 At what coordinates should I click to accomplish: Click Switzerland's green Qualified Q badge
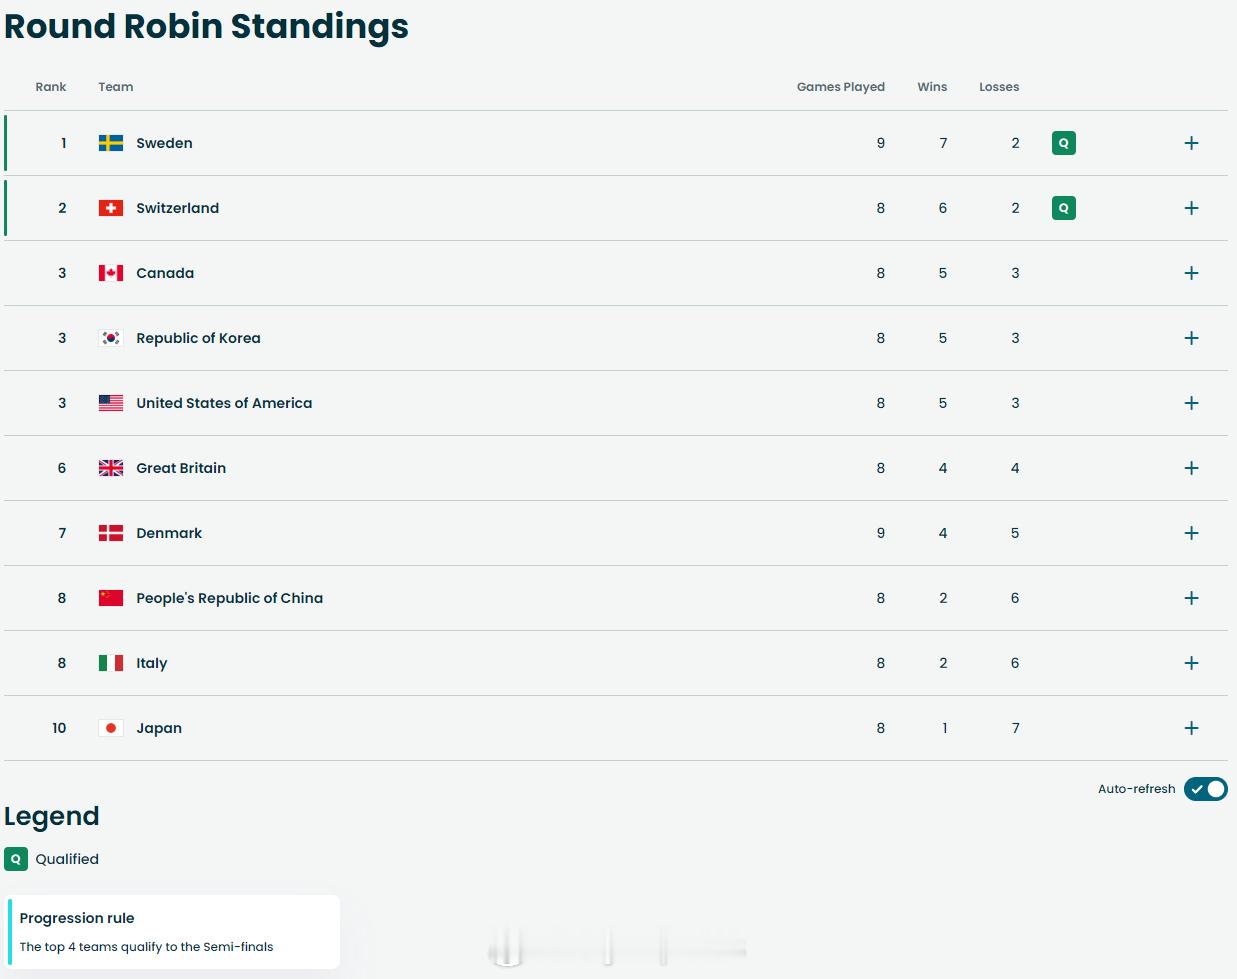[1063, 208]
